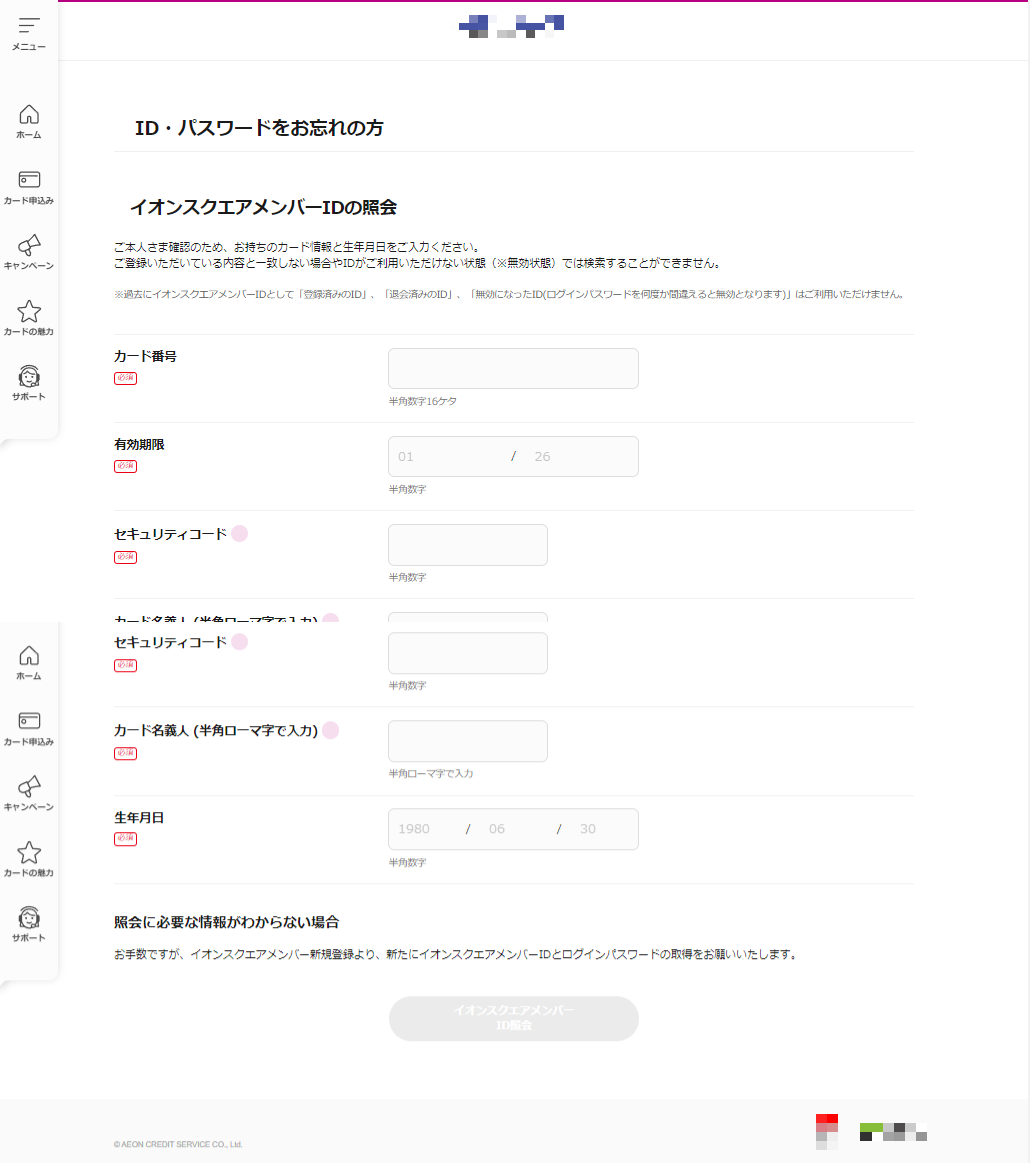Click the site logo at the top
This screenshot has height=1163, width=1030.
point(511,27)
